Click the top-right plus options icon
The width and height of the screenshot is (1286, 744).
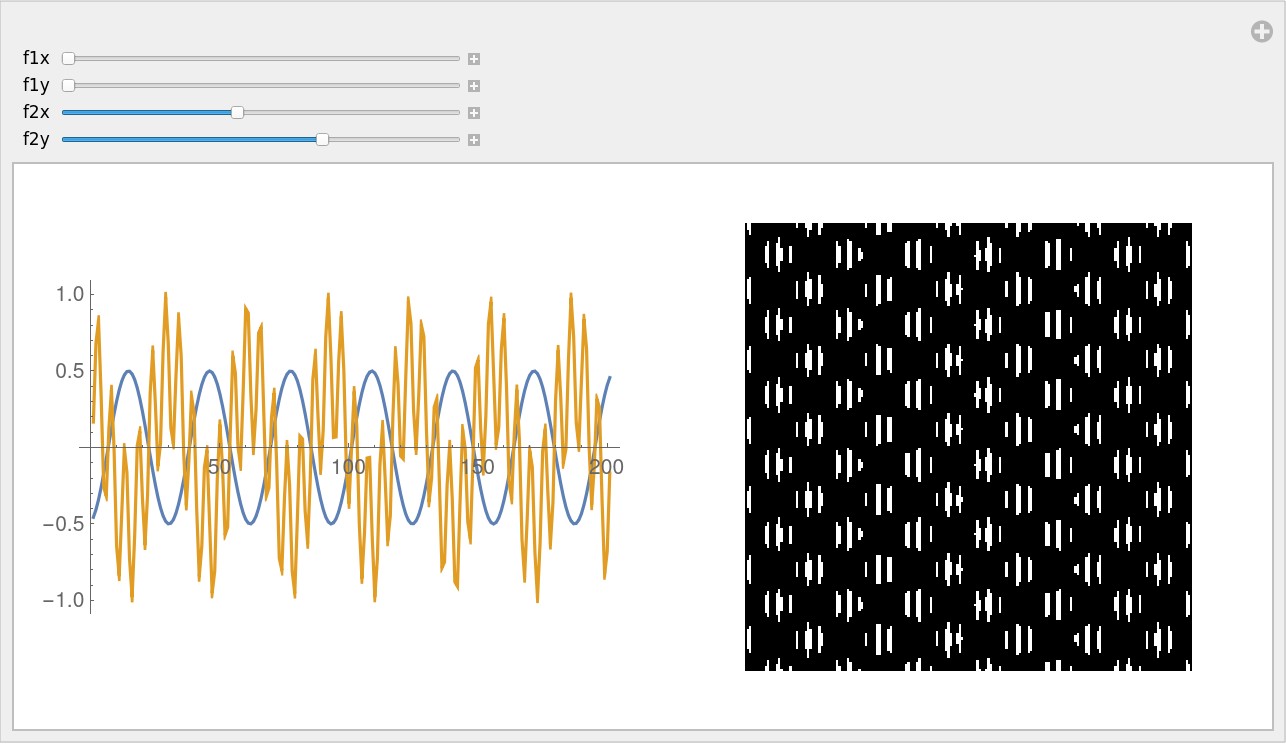point(1262,32)
